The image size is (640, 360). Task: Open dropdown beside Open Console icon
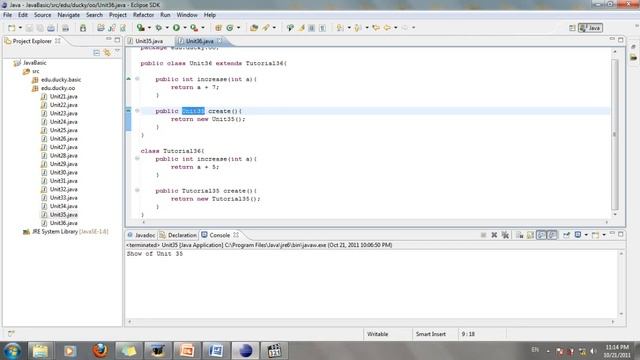coord(604,235)
